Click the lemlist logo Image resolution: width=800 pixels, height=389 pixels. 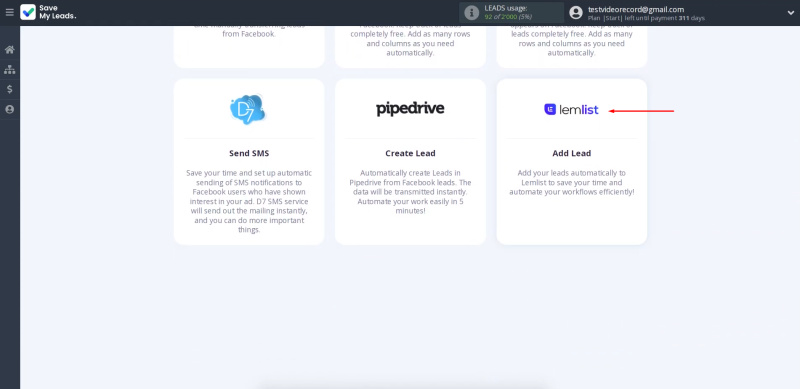pos(571,109)
